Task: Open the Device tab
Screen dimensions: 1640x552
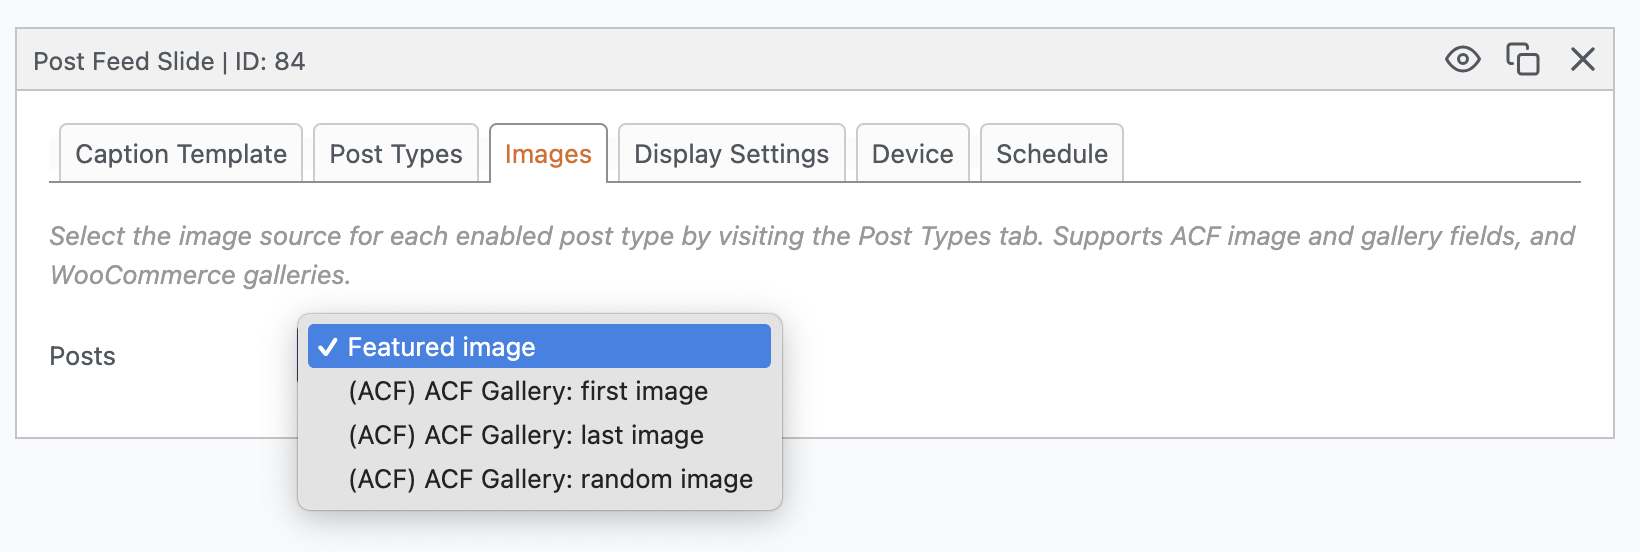Action: point(912,154)
